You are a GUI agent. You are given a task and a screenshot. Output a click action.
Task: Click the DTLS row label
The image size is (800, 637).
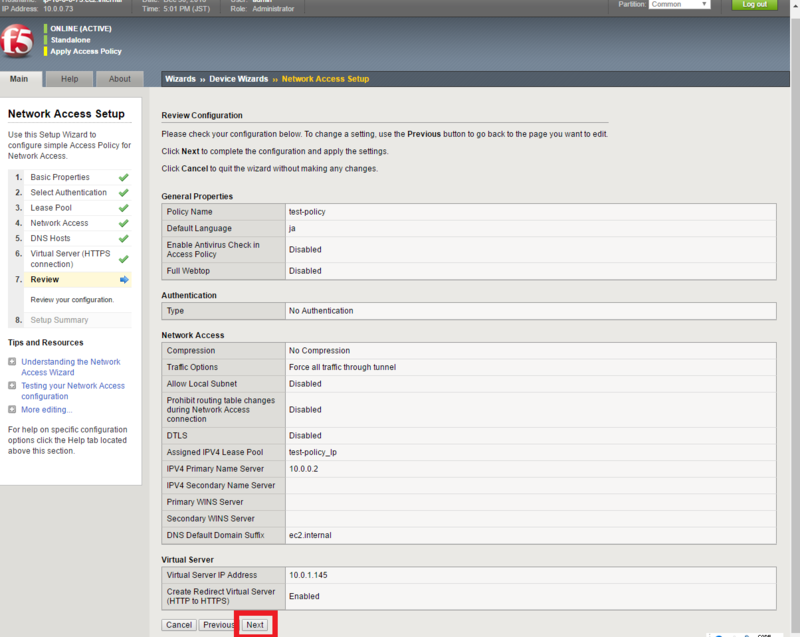(x=177, y=436)
